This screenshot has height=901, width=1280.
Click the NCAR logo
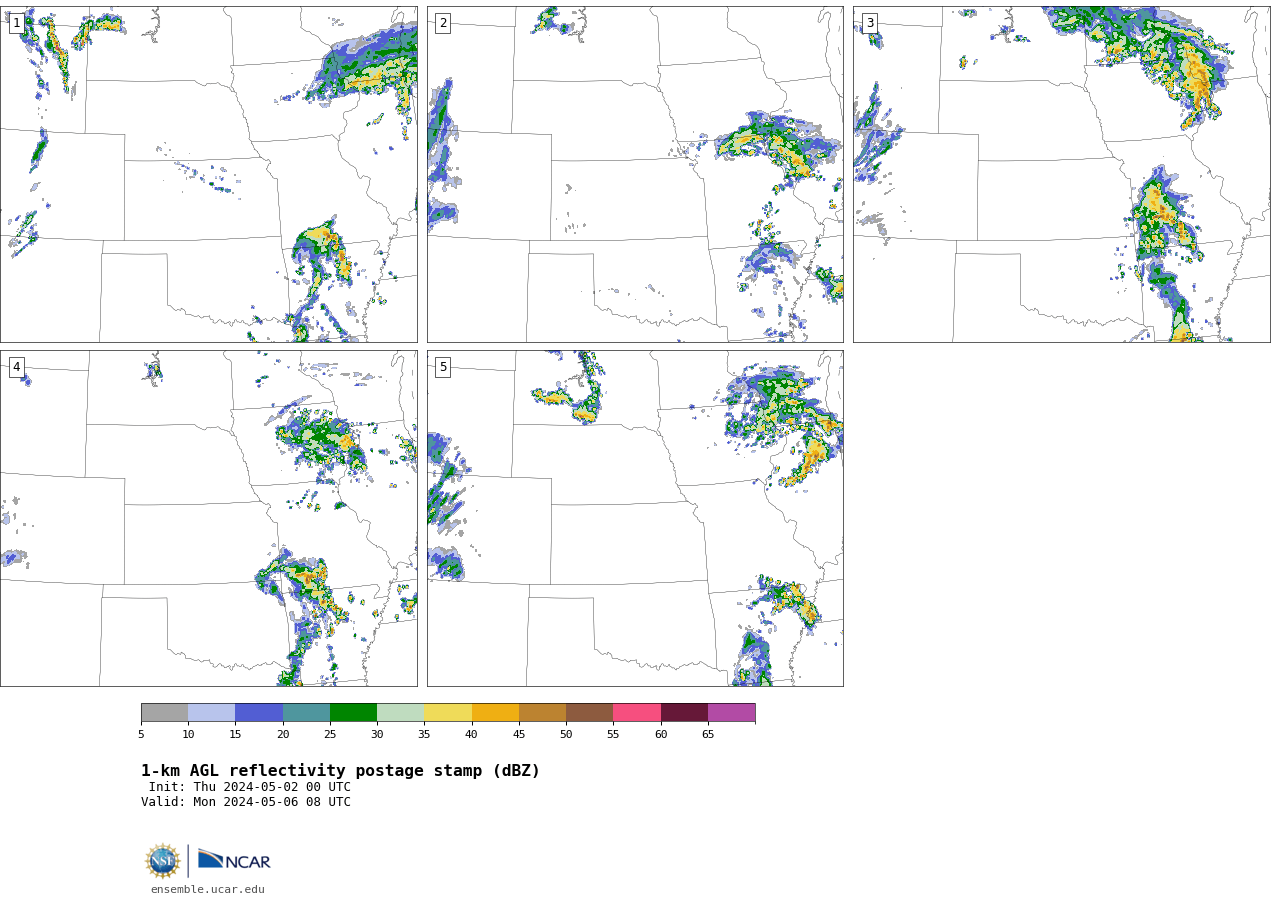[x=234, y=860]
